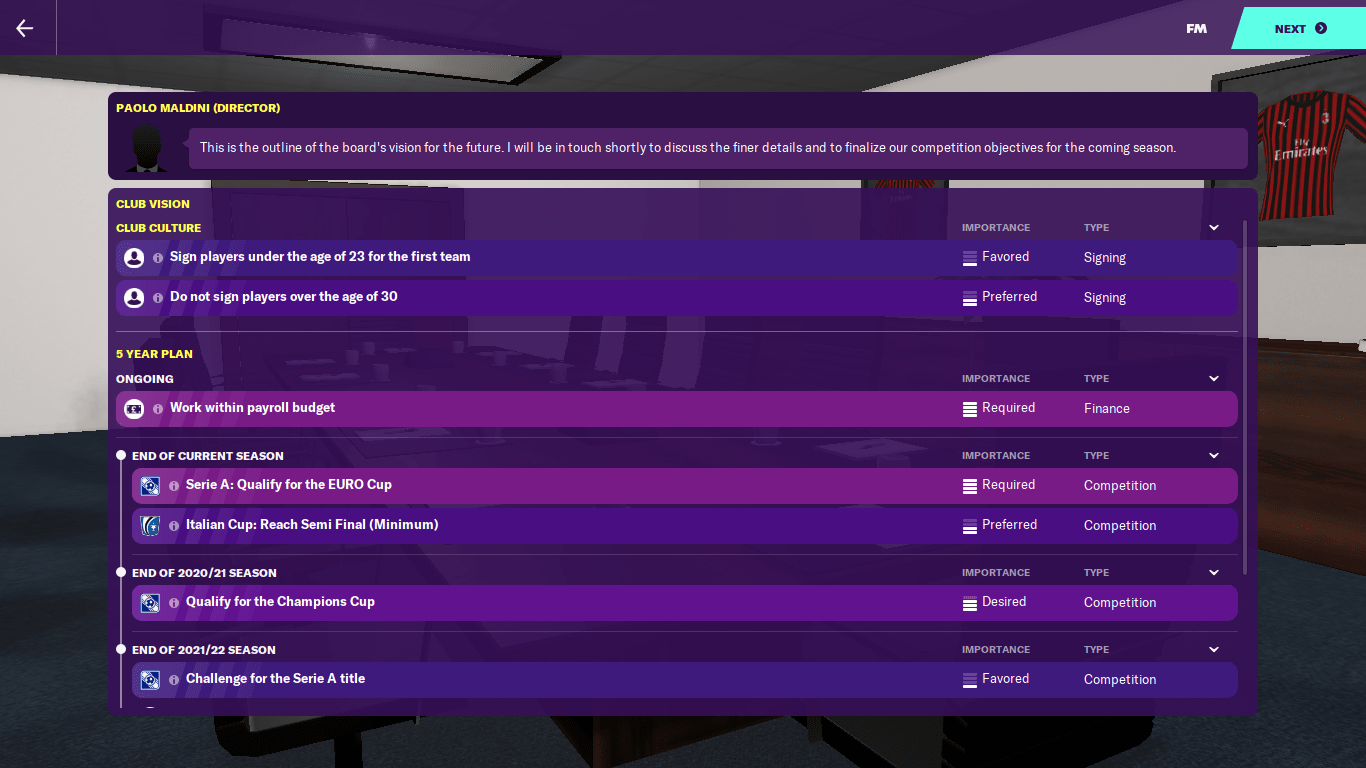Open info icon for over-30 signing objective
1366x768 pixels.
(158, 297)
